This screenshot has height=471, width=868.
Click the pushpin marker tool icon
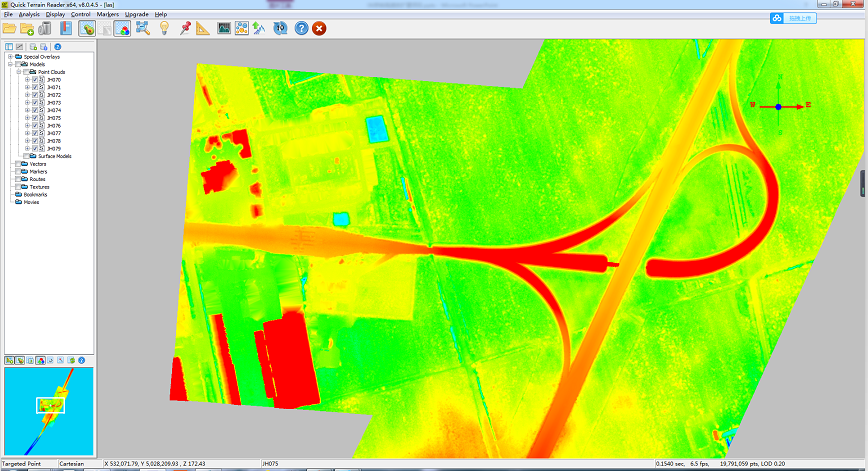pyautogui.click(x=186, y=29)
